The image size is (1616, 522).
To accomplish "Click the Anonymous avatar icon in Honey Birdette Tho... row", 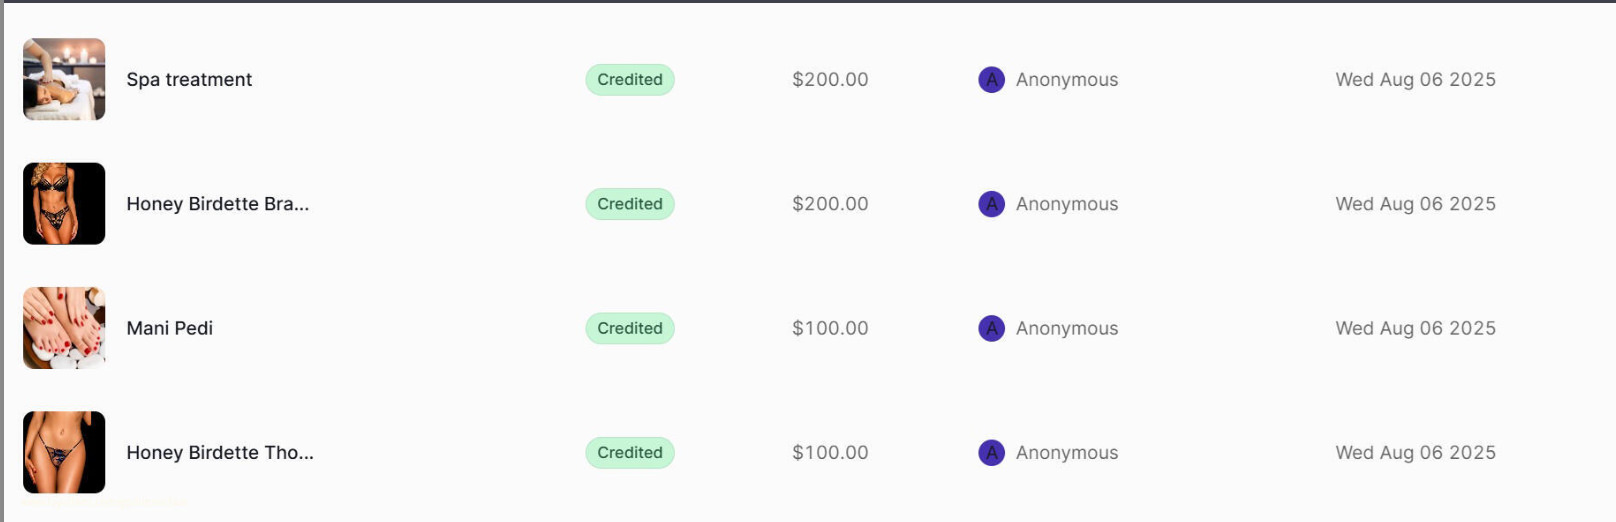I will coord(991,452).
